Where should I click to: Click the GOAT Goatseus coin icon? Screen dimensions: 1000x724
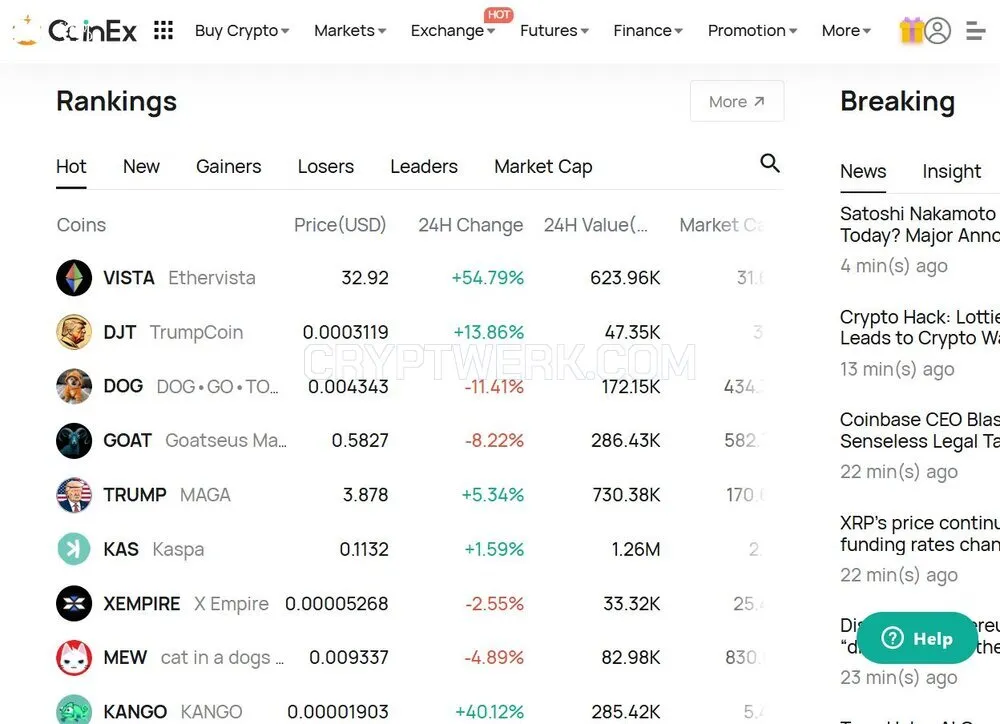coord(74,440)
